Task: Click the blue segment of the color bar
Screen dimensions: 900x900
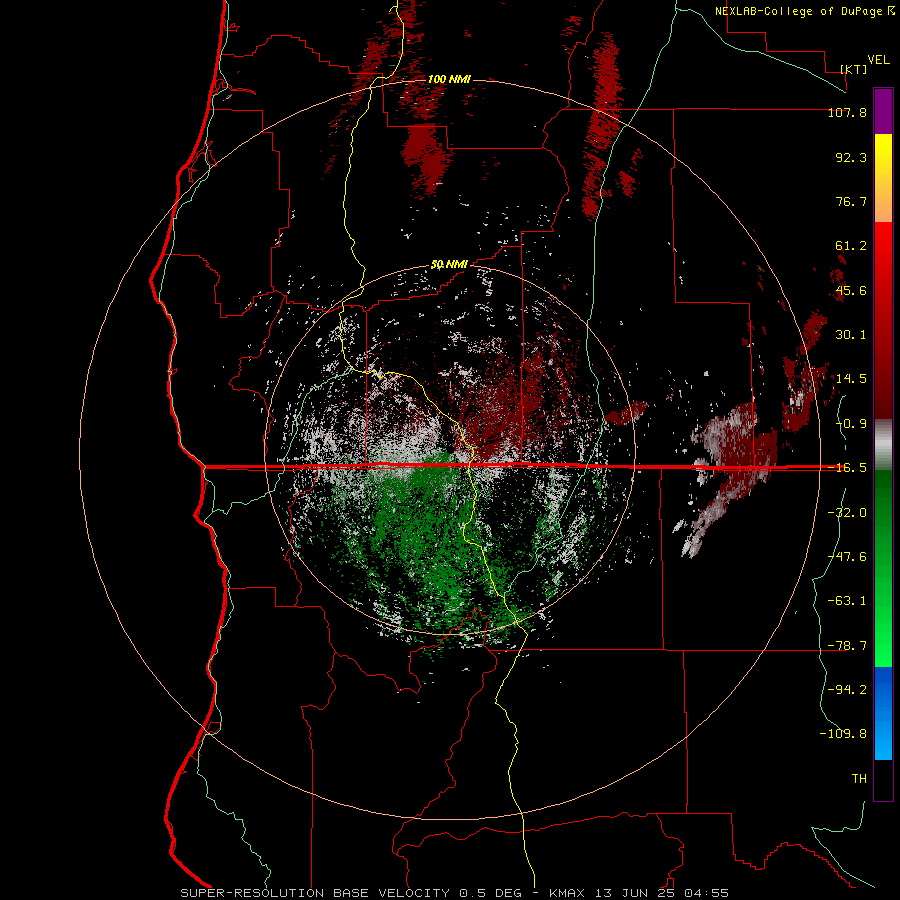Action: pyautogui.click(x=883, y=713)
